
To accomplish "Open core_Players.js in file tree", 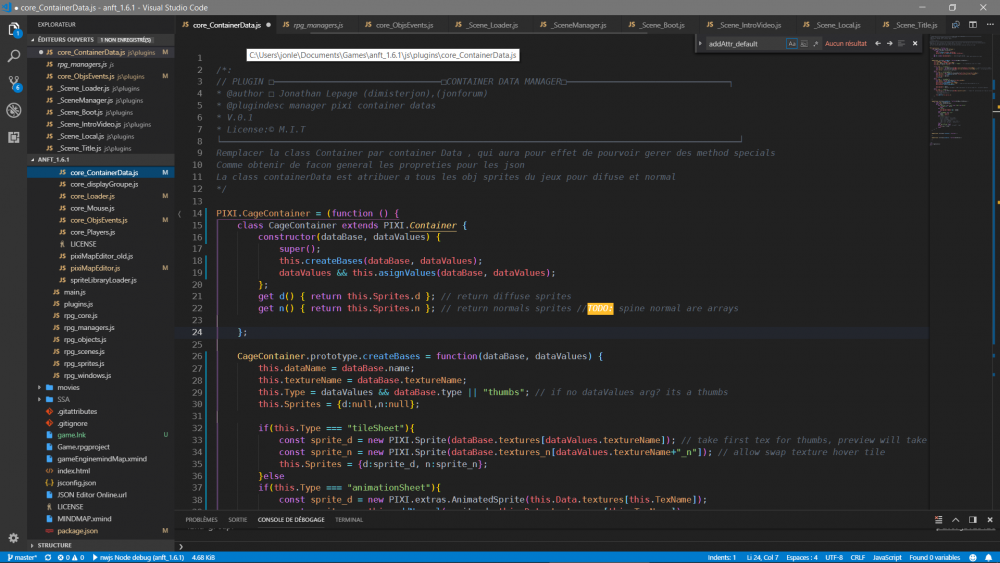I will pyautogui.click(x=92, y=232).
